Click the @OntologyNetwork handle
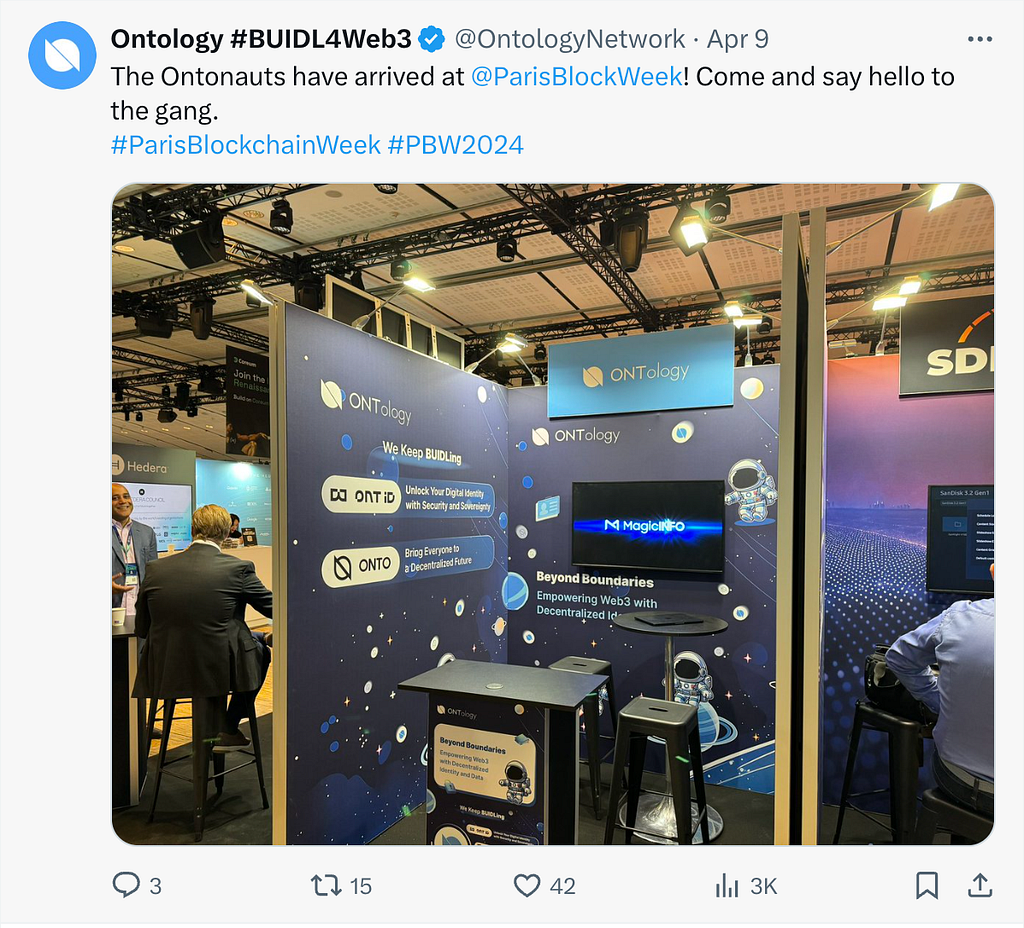 point(569,39)
